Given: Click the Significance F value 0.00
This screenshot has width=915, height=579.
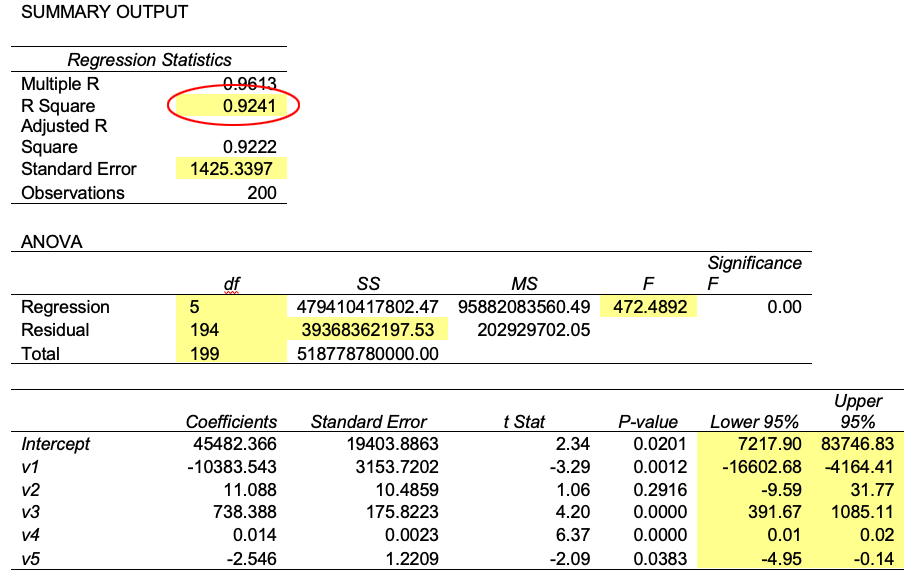Looking at the screenshot, I should (x=784, y=307).
